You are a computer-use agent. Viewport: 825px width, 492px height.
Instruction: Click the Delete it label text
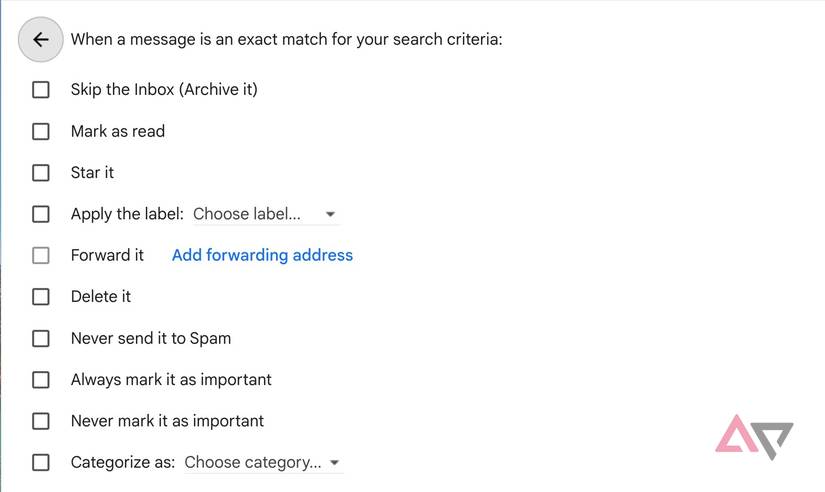[x=101, y=297]
